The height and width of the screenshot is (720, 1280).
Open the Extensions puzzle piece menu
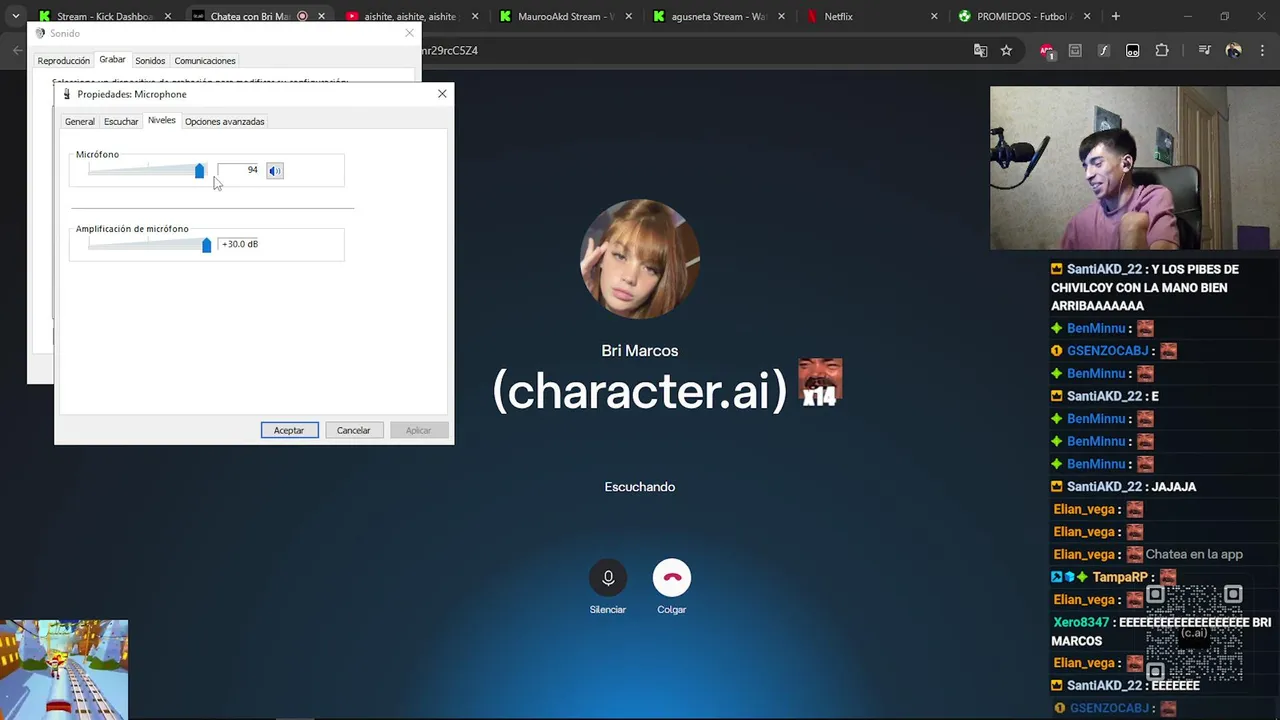(1162, 50)
